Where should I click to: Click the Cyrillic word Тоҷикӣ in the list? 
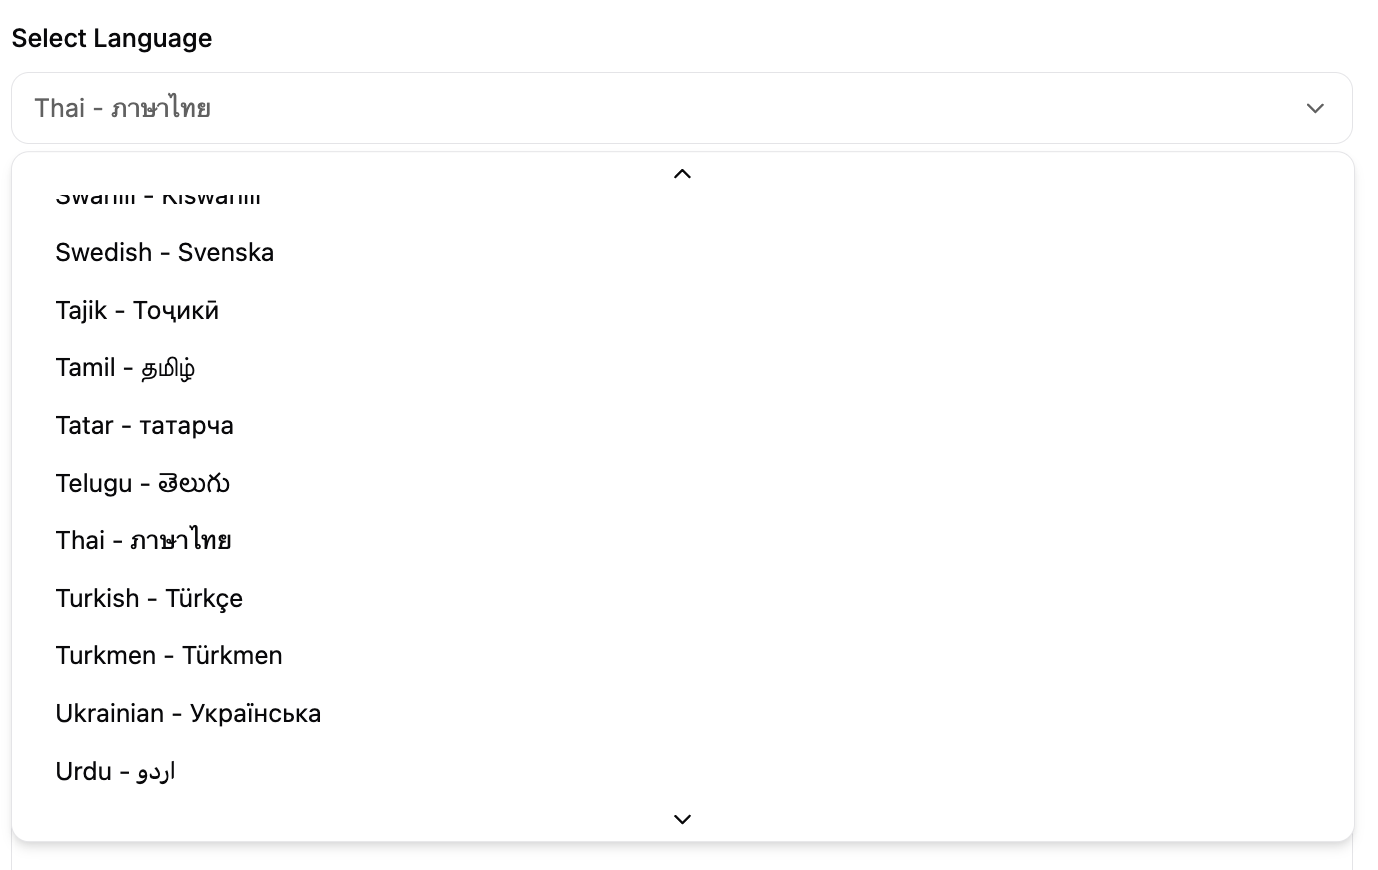tap(176, 310)
